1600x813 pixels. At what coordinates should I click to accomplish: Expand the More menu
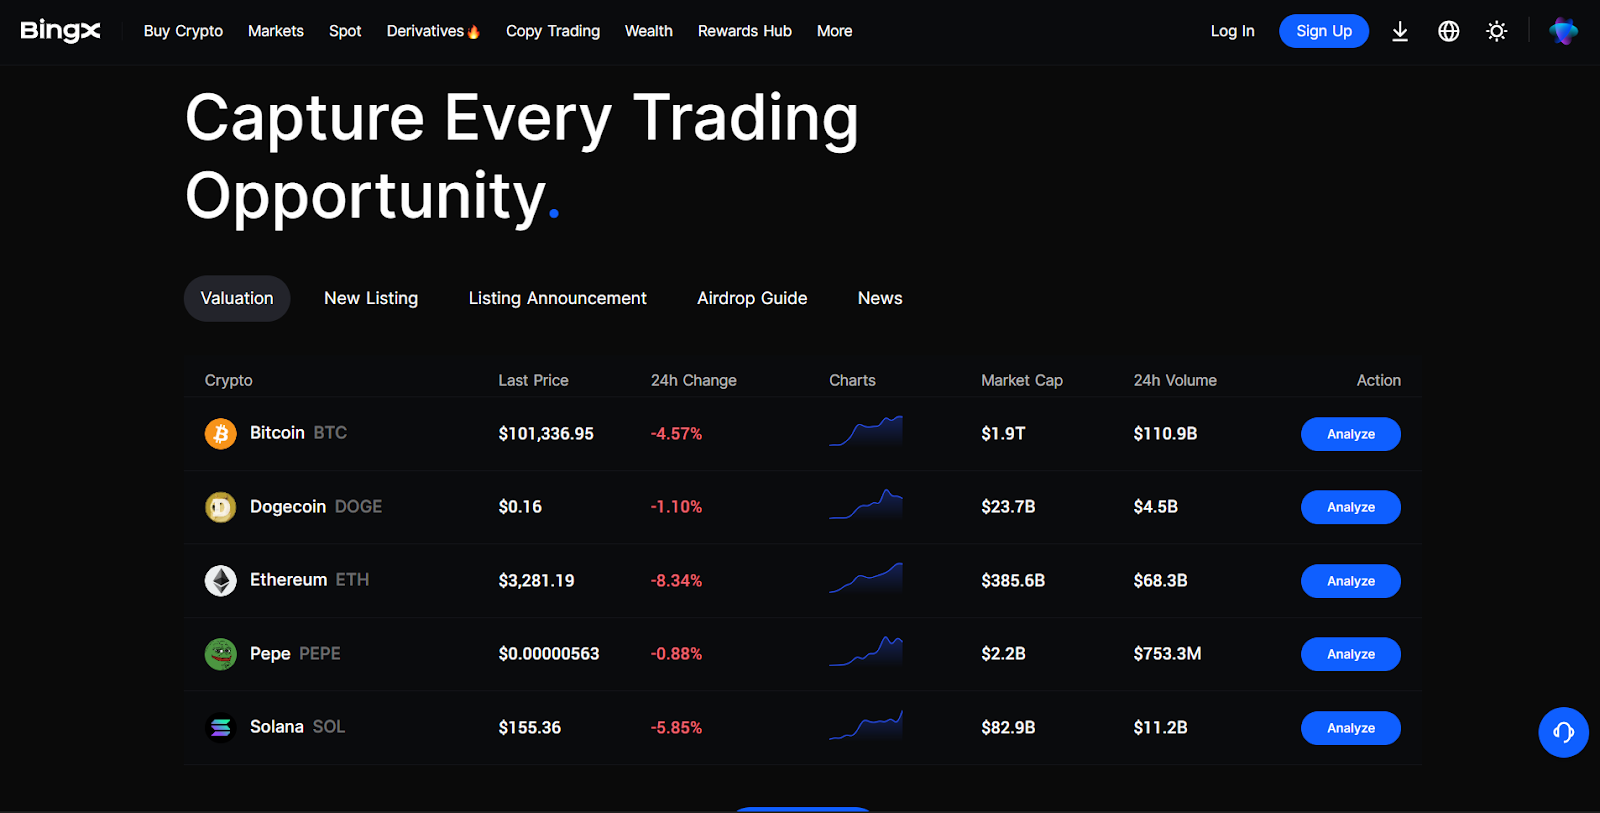(834, 31)
